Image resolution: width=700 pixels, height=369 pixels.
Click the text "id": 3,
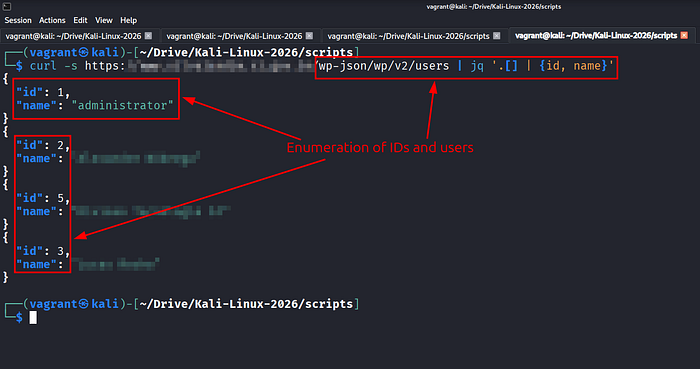(43, 251)
